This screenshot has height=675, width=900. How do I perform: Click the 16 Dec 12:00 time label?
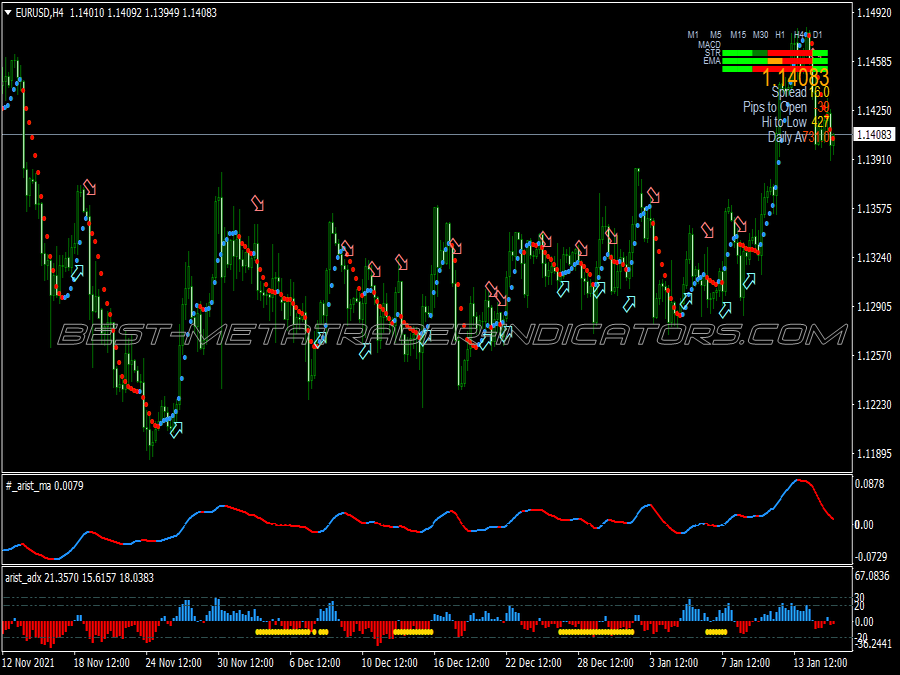461,662
